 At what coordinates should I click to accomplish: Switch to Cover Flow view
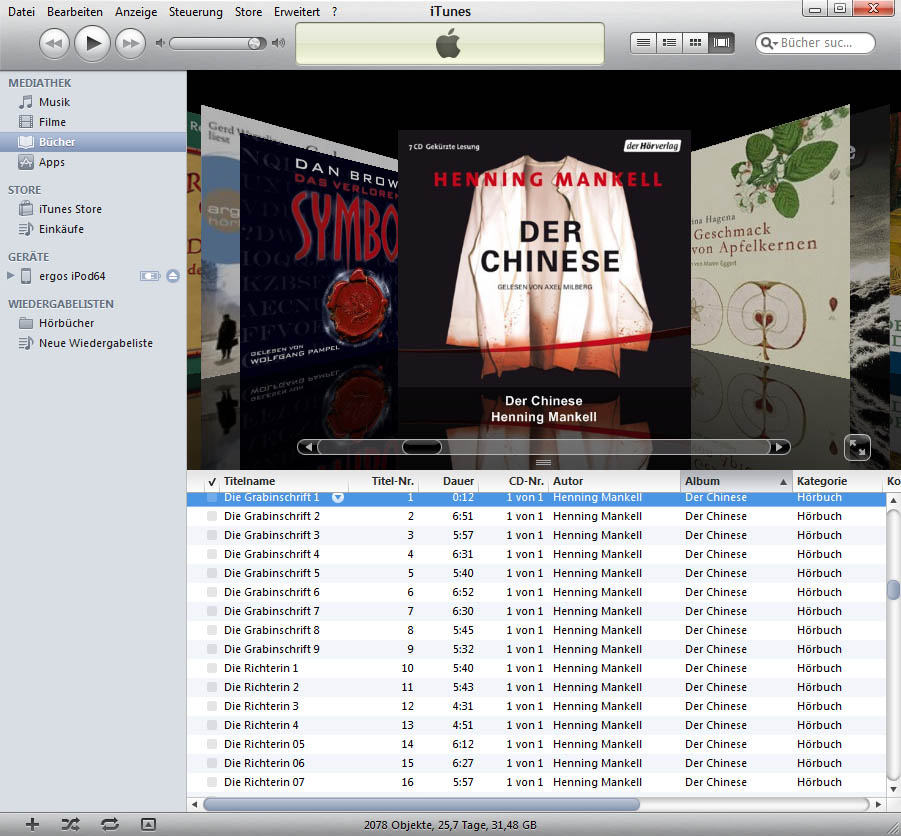point(721,43)
